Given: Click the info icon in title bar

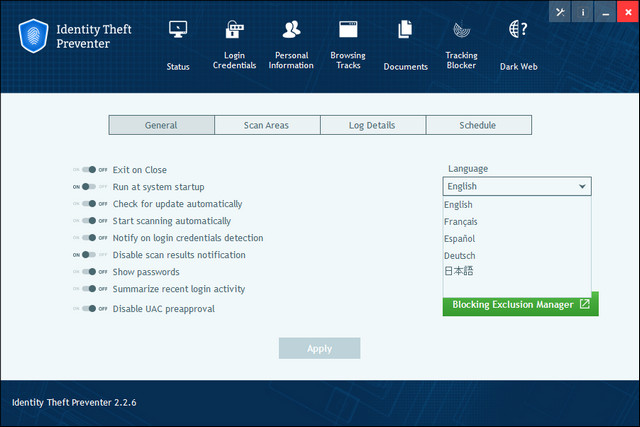Looking at the screenshot, I should (583, 12).
